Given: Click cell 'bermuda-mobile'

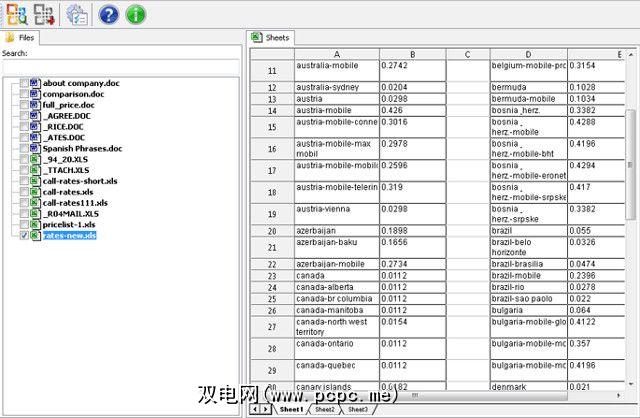Looking at the screenshot, I should [529, 99].
